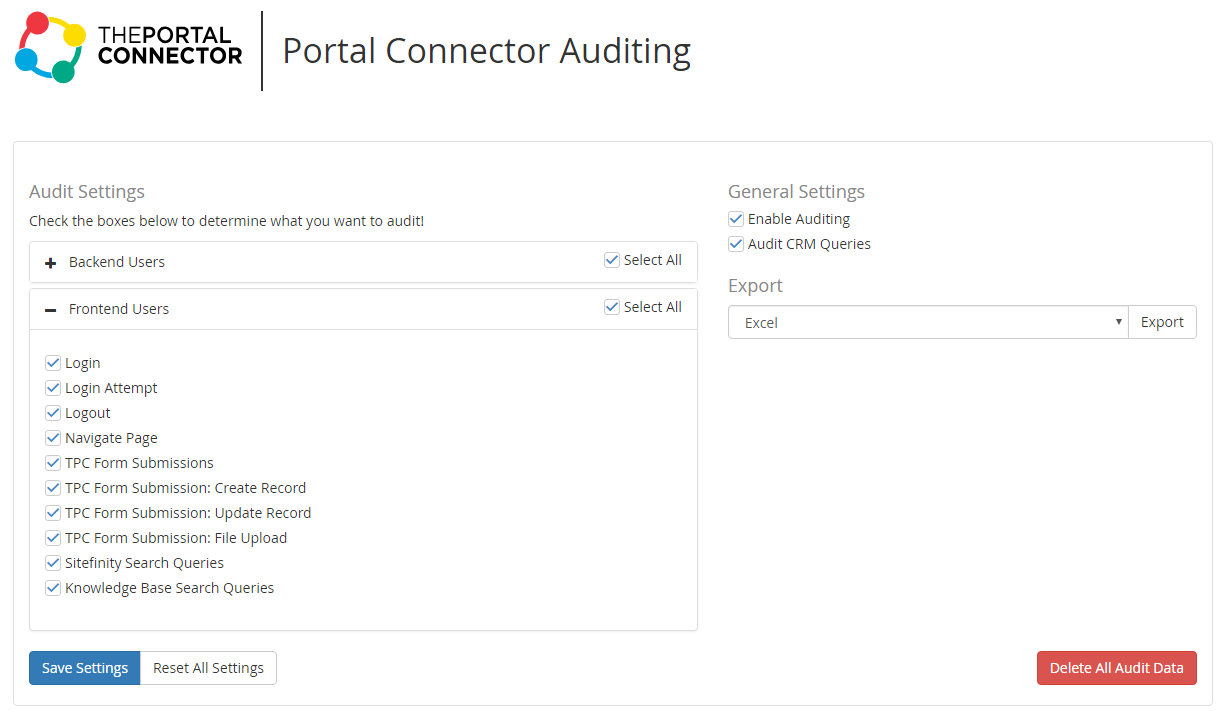The height and width of the screenshot is (719, 1226).
Task: Uncheck the Login checkbox
Action: pos(53,363)
